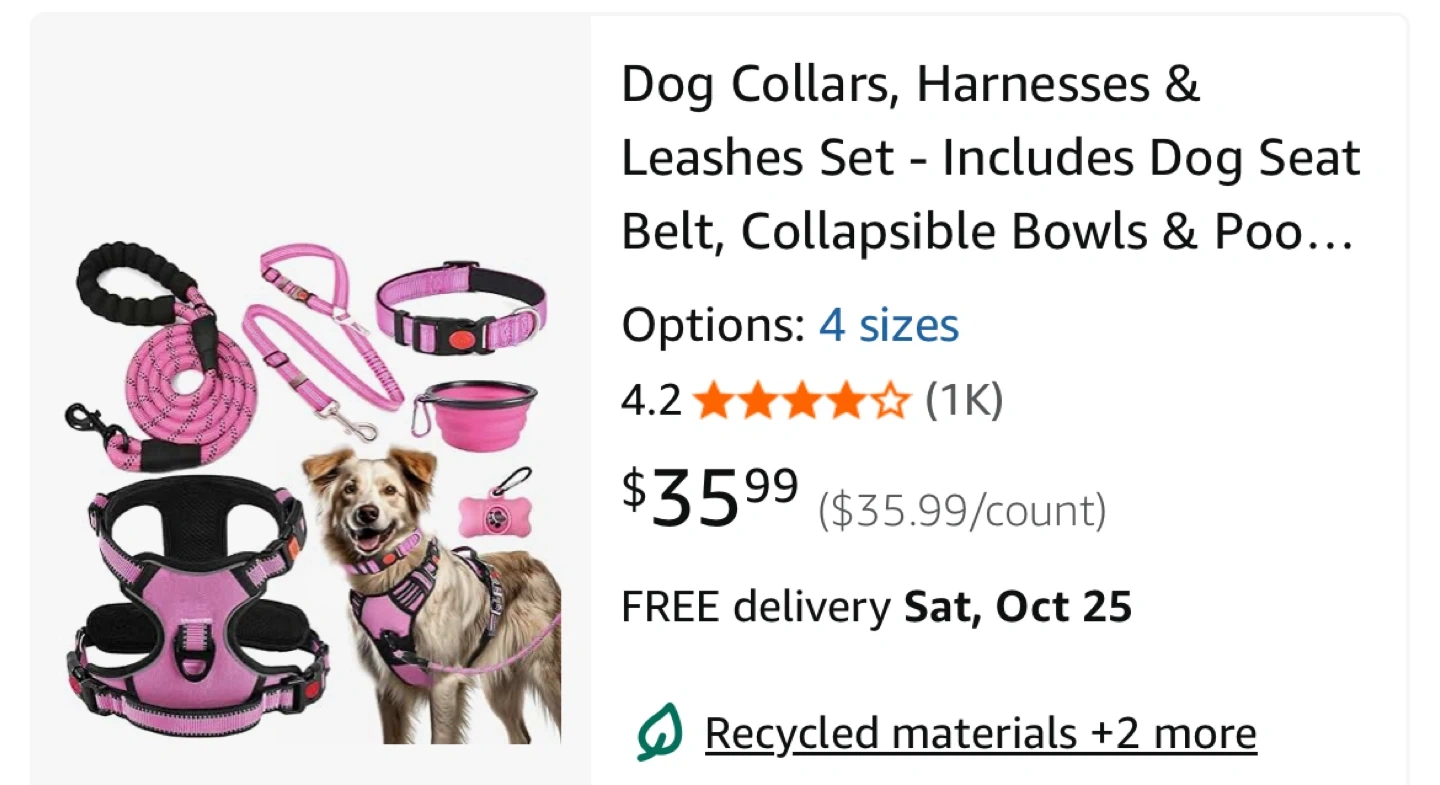Screen dimensions: 1440x785
Task: Open the Dog Collars, Harnesses & Leashes title
Action: [990, 158]
